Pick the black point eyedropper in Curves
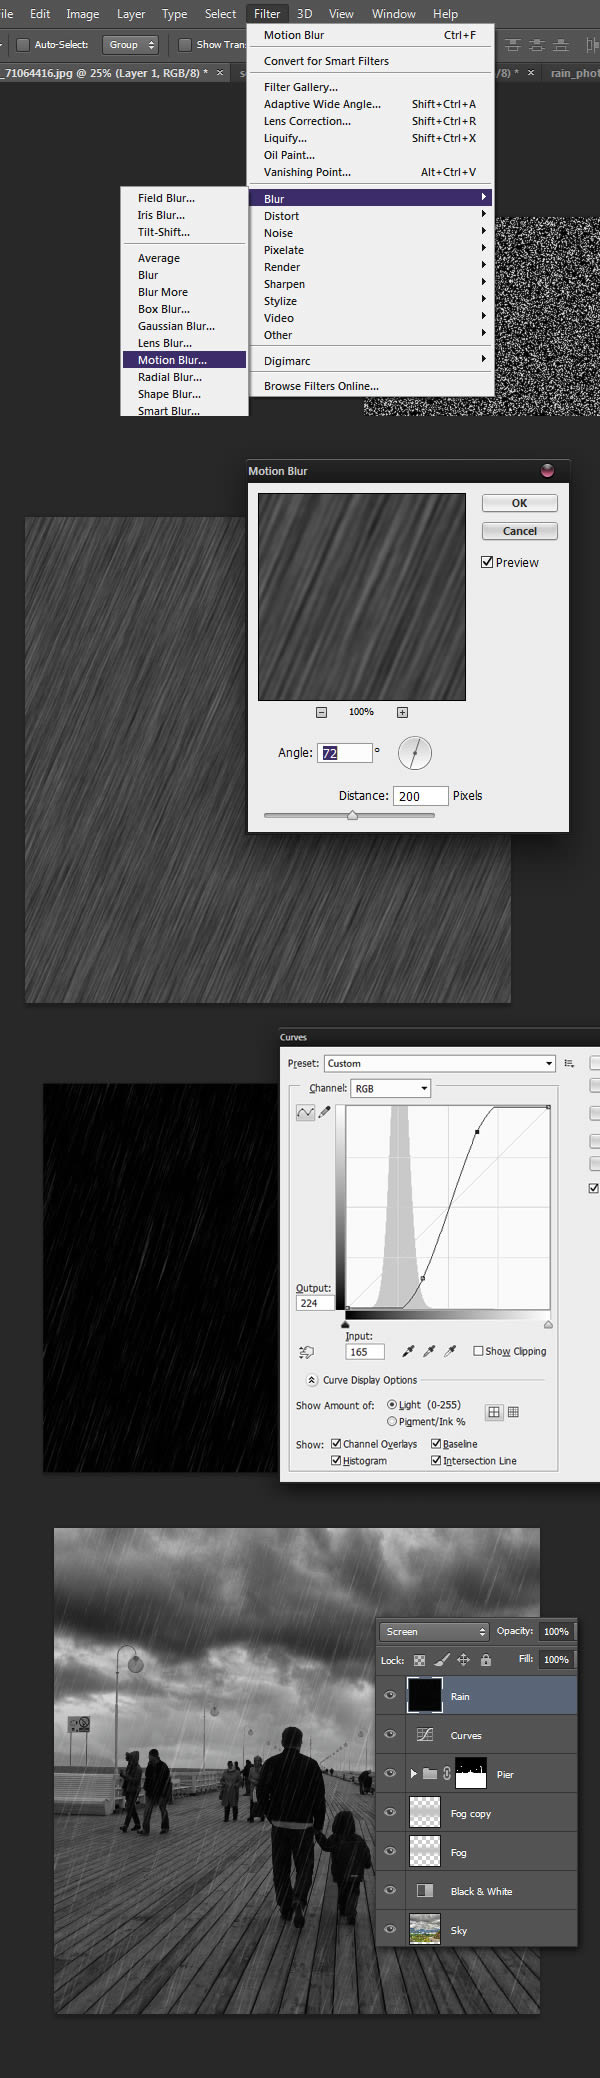This screenshot has width=600, height=2078. coord(408,1351)
